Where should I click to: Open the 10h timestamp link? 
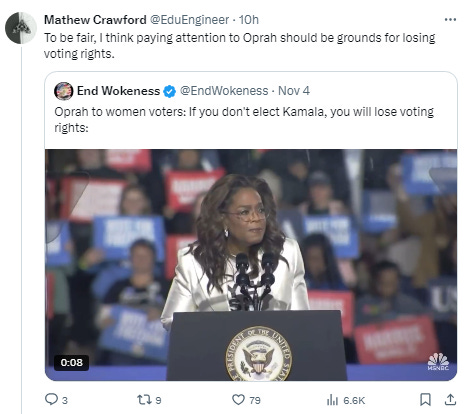click(249, 20)
